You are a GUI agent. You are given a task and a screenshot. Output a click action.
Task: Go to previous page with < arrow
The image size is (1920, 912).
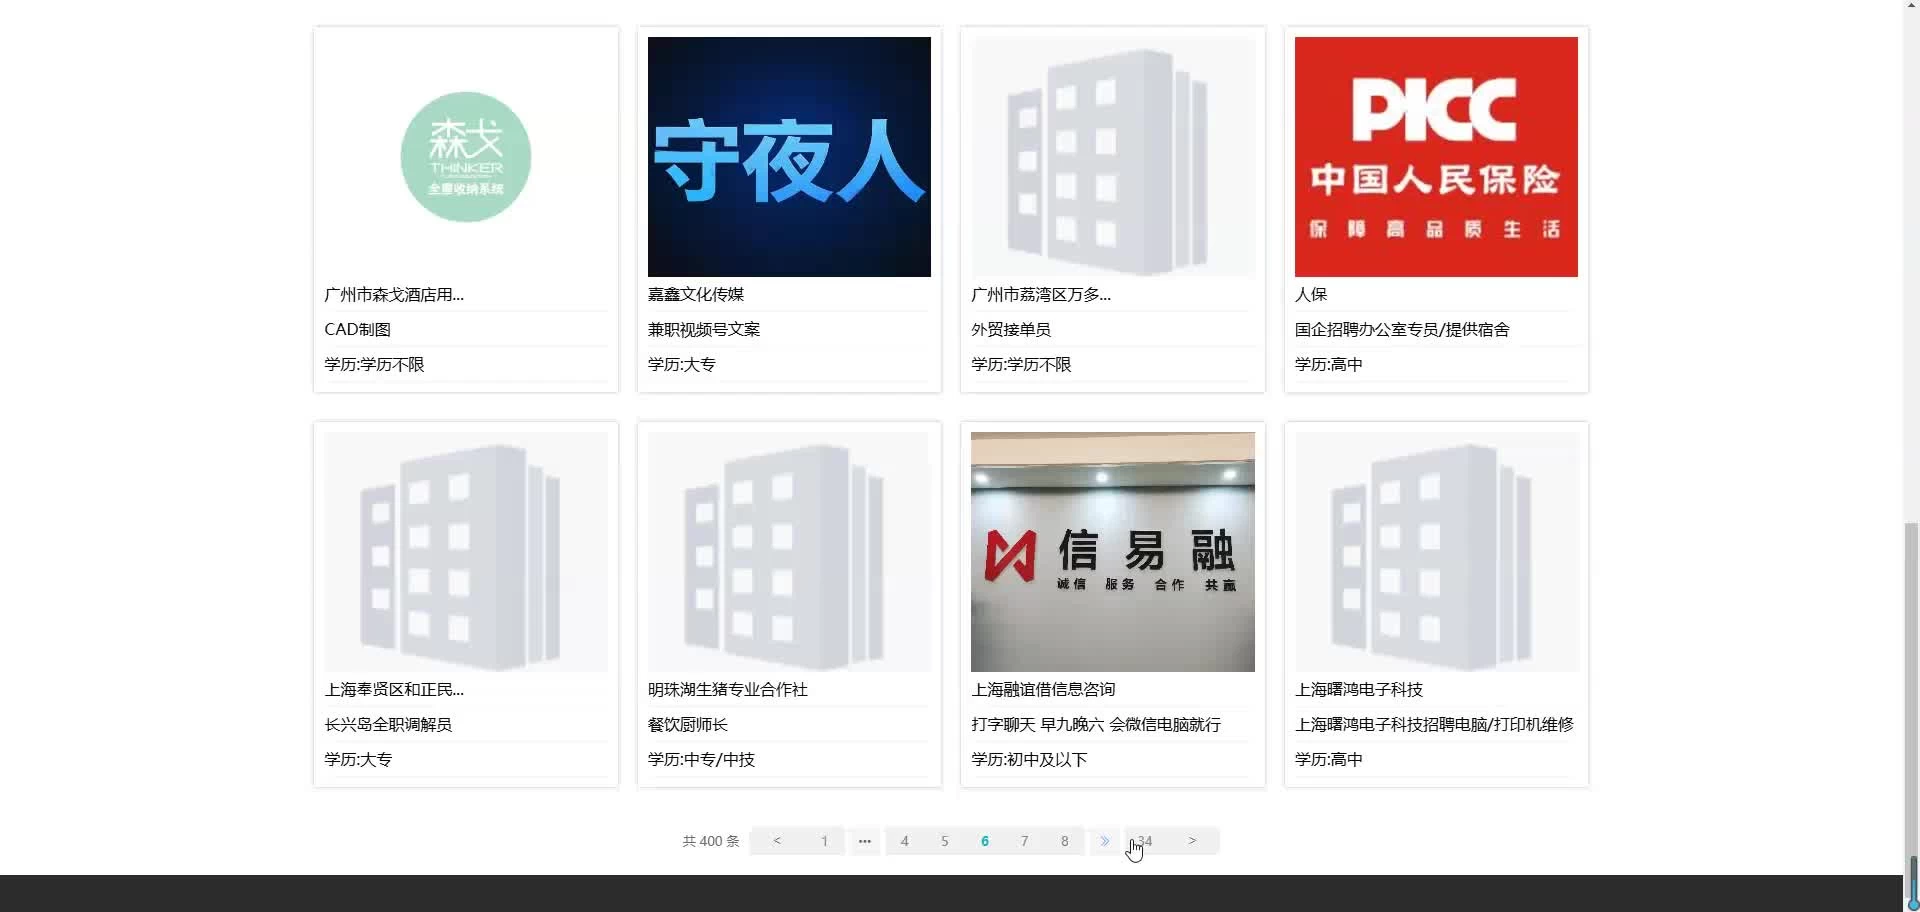point(777,841)
